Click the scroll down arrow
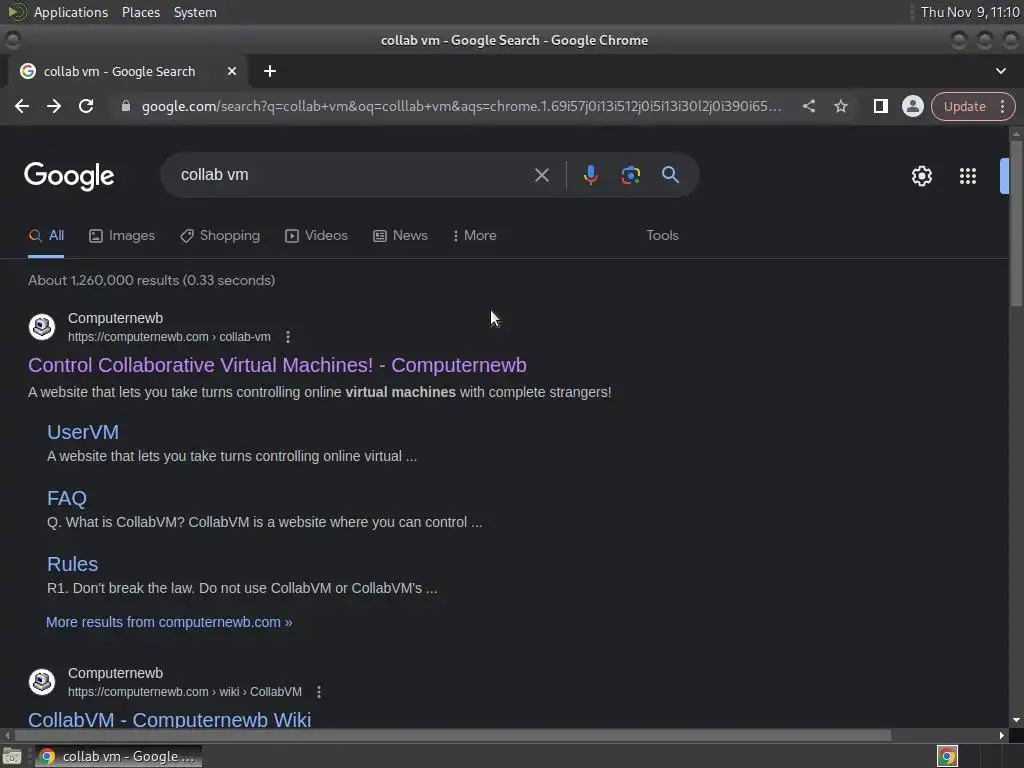Image resolution: width=1024 pixels, height=768 pixels. coord(1016,720)
